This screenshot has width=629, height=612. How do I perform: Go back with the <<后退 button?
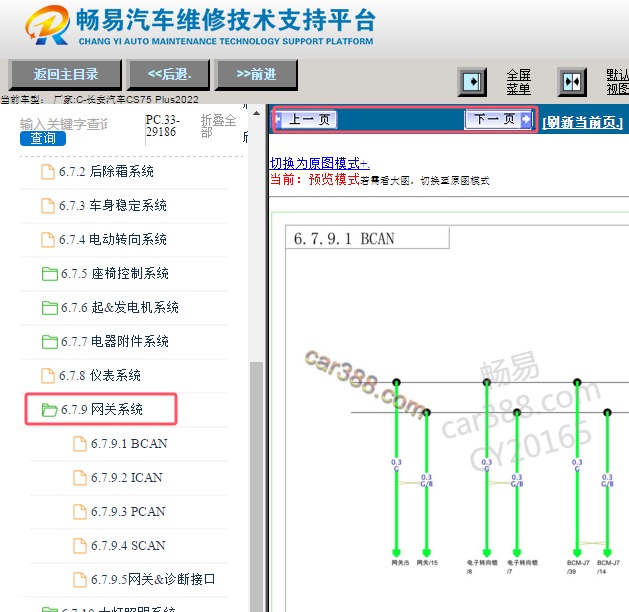coord(168,74)
